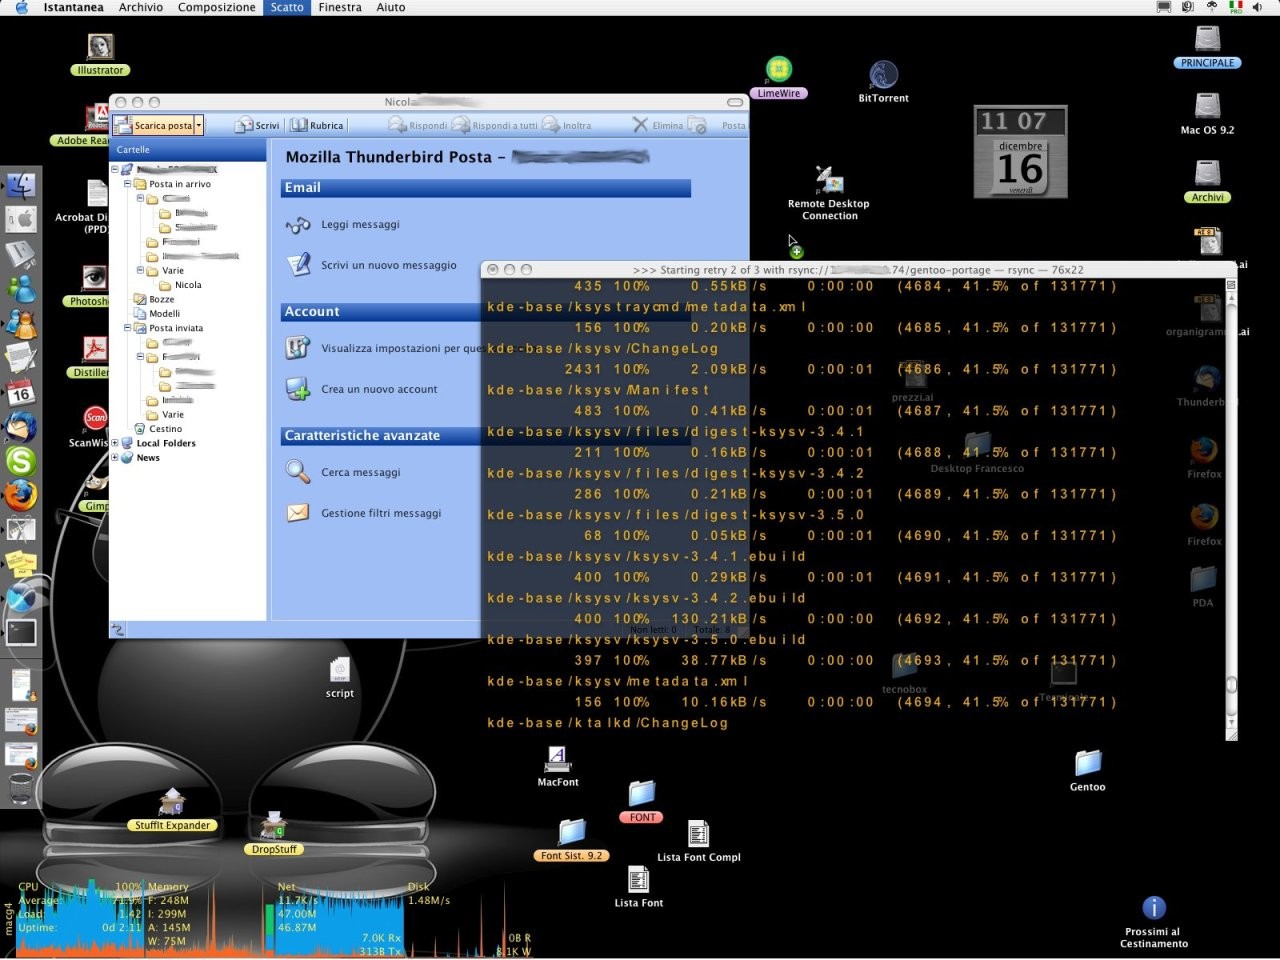Click the iCal icon in Dock
Image resolution: width=1280 pixels, height=960 pixels.
[x=21, y=392]
